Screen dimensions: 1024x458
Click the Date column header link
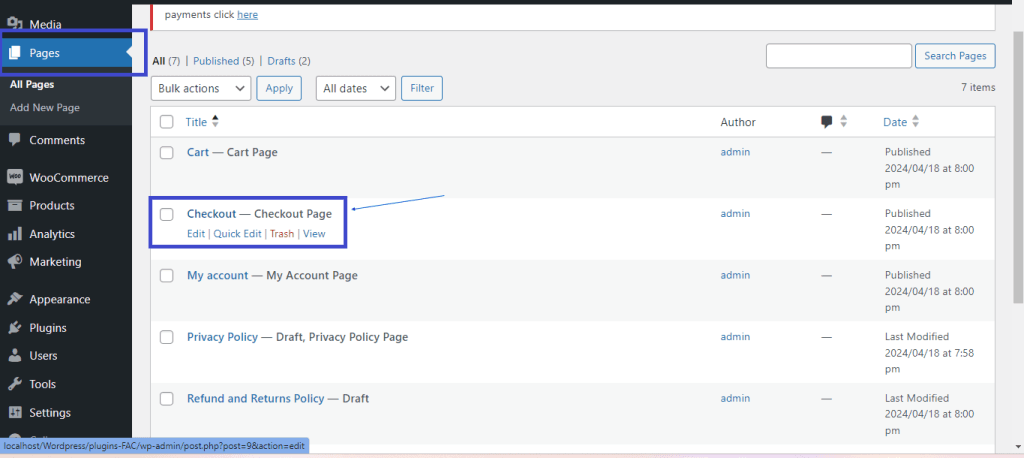[895, 122]
